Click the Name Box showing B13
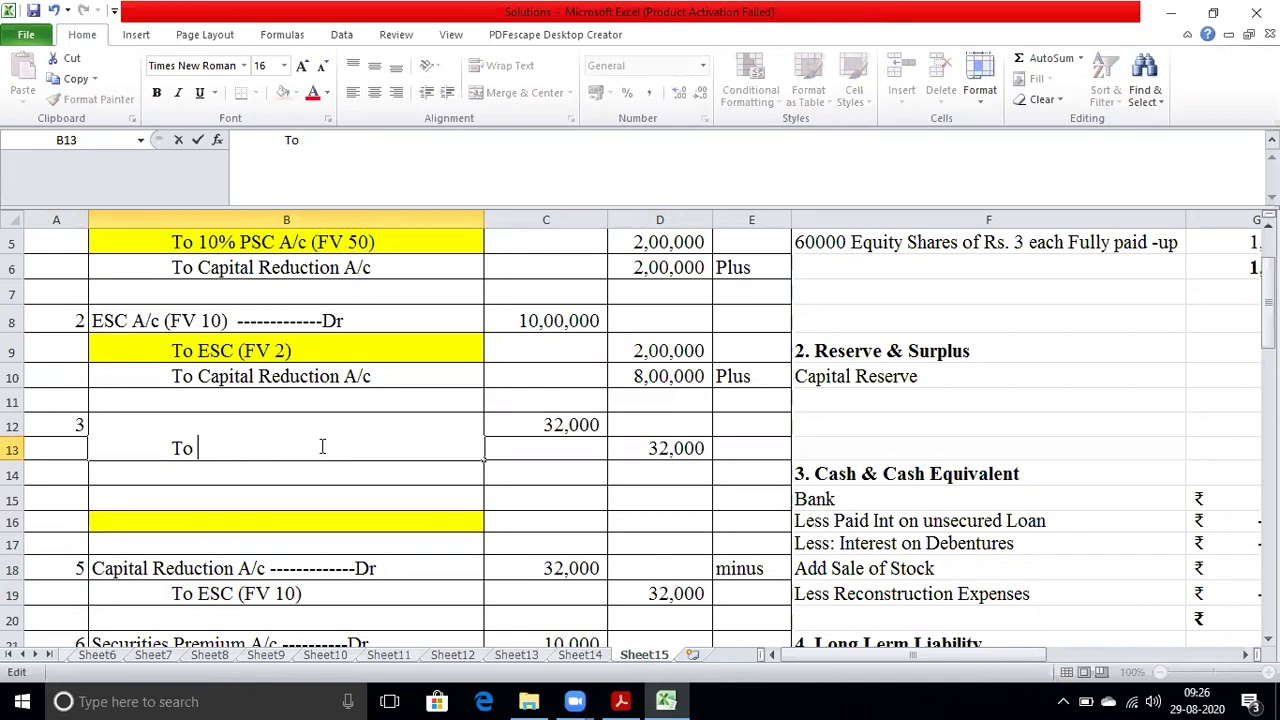 coord(66,140)
